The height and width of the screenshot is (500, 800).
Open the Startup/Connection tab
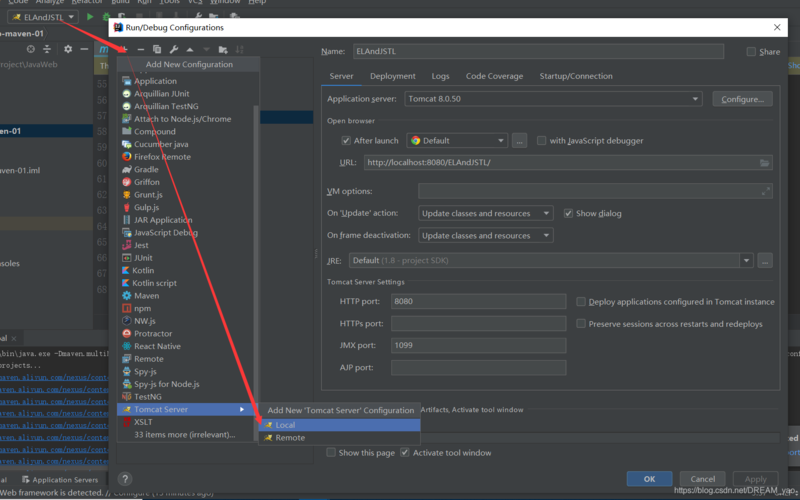coord(576,76)
